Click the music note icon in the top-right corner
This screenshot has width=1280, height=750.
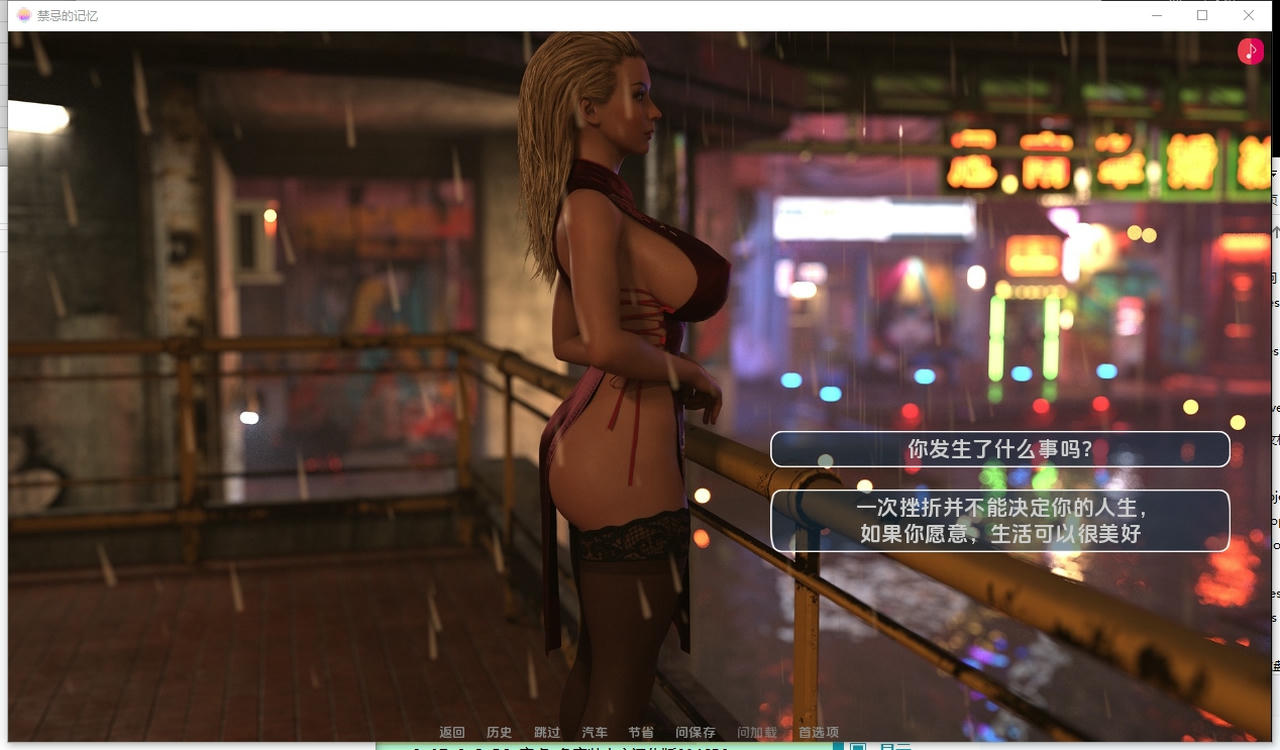[x=1251, y=50]
